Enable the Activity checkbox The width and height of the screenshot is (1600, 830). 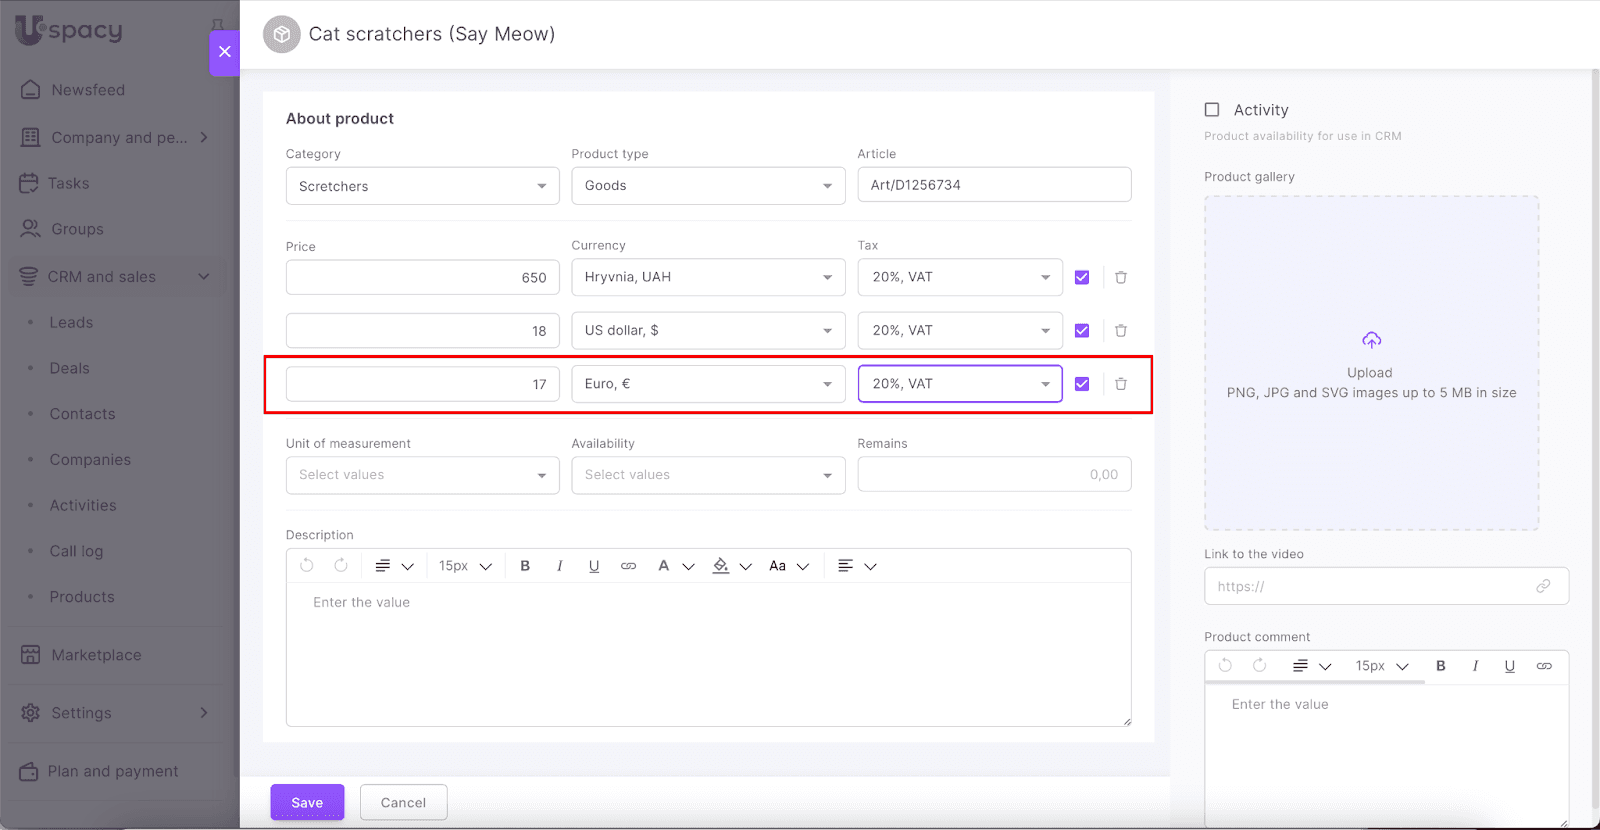[1212, 110]
